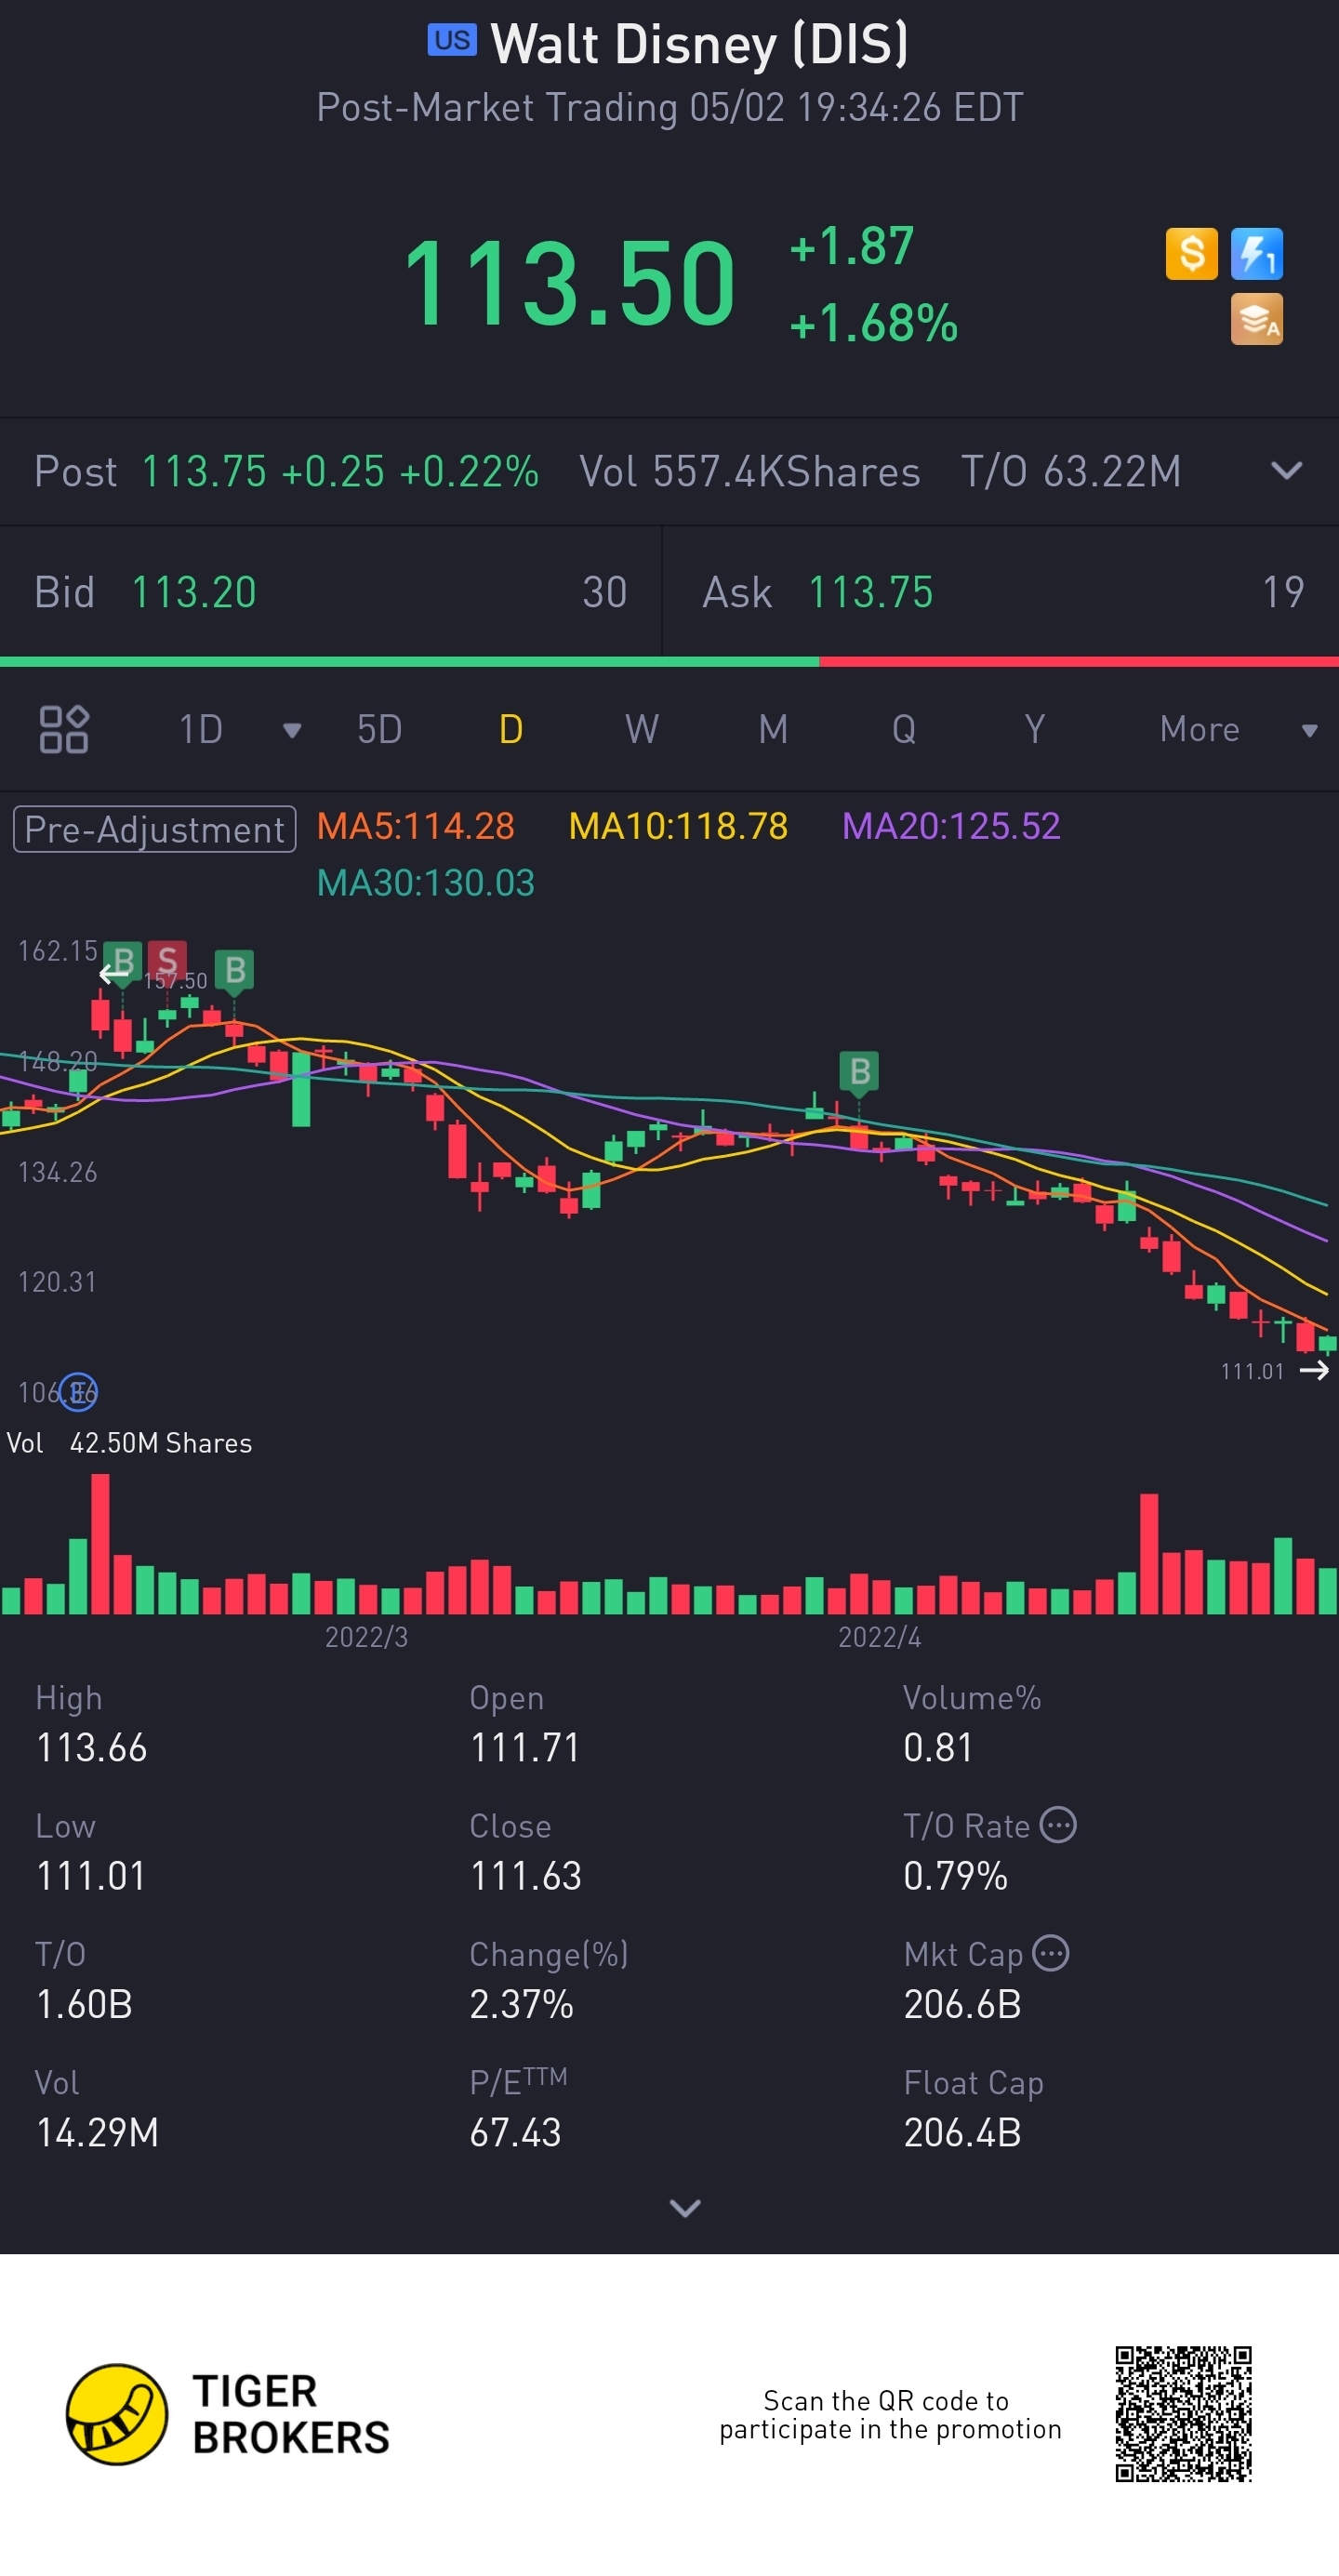The image size is (1339, 2576).
Task: Tap the Open value 111.71
Action: click(524, 1747)
